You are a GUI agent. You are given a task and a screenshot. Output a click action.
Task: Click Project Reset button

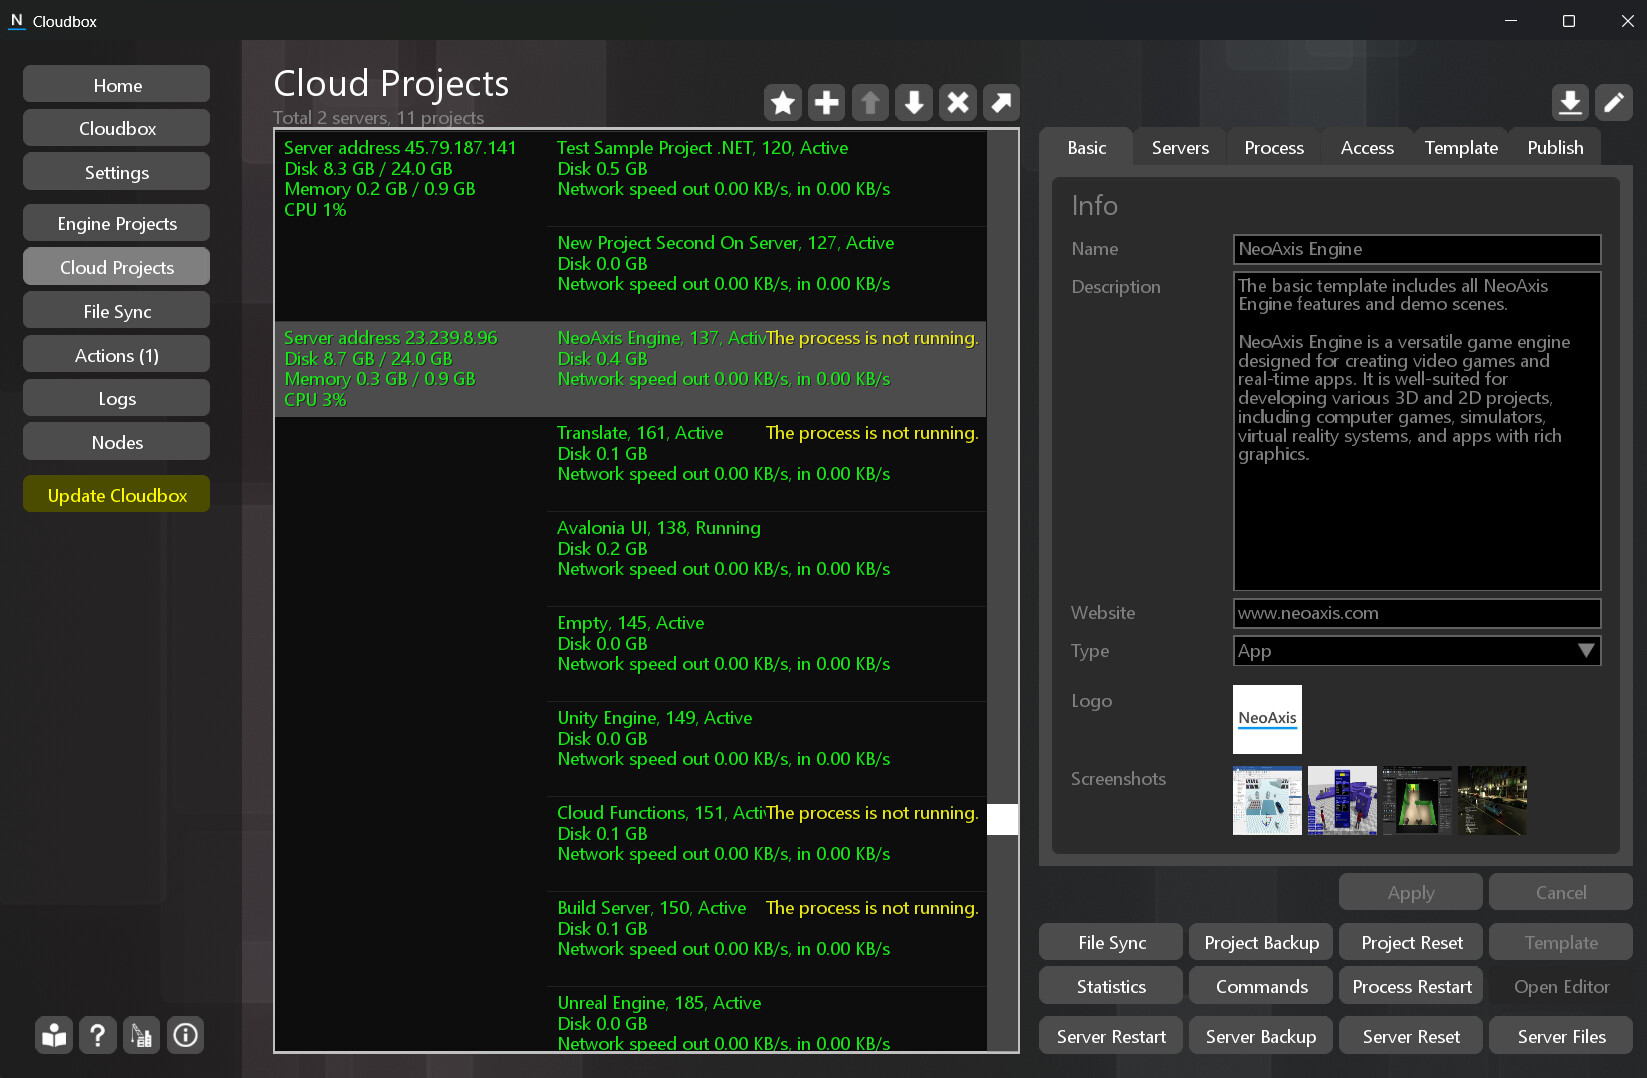coord(1411,942)
